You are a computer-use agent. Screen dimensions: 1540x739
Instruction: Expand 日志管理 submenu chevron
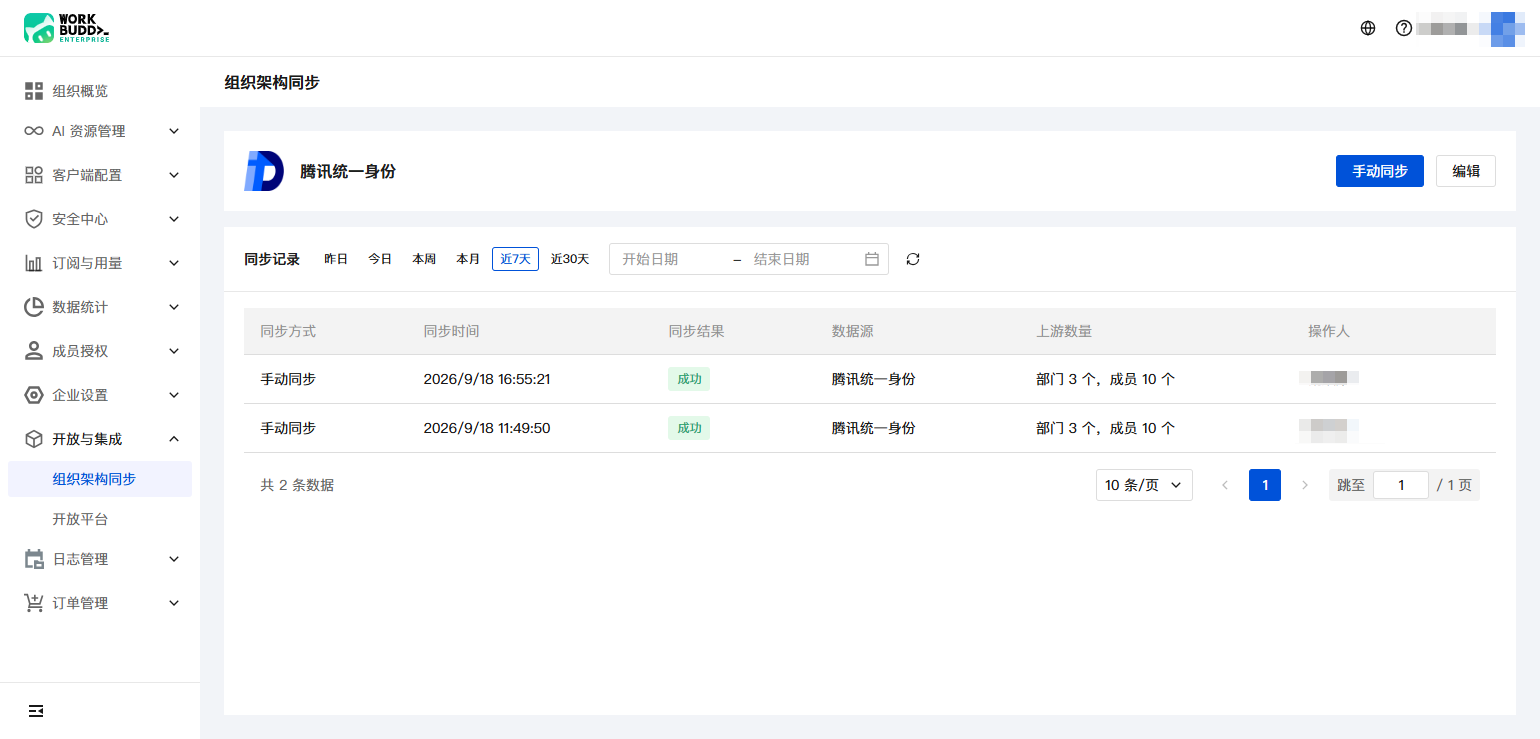[174, 559]
